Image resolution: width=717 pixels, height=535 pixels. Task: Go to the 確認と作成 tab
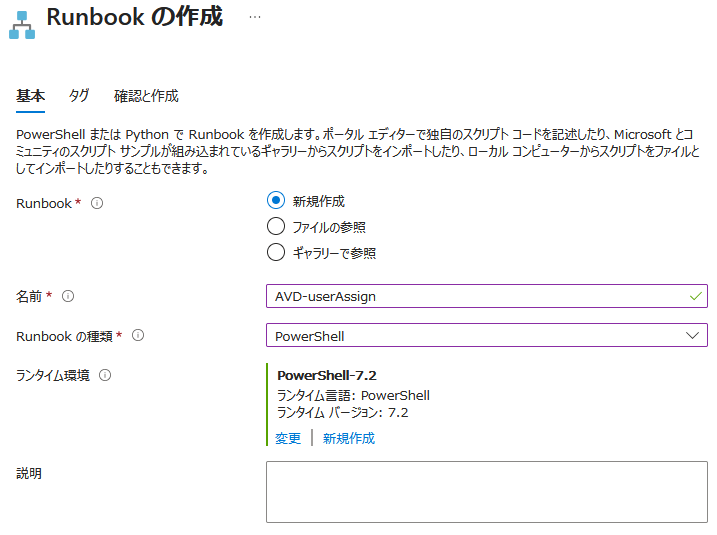pyautogui.click(x=146, y=96)
